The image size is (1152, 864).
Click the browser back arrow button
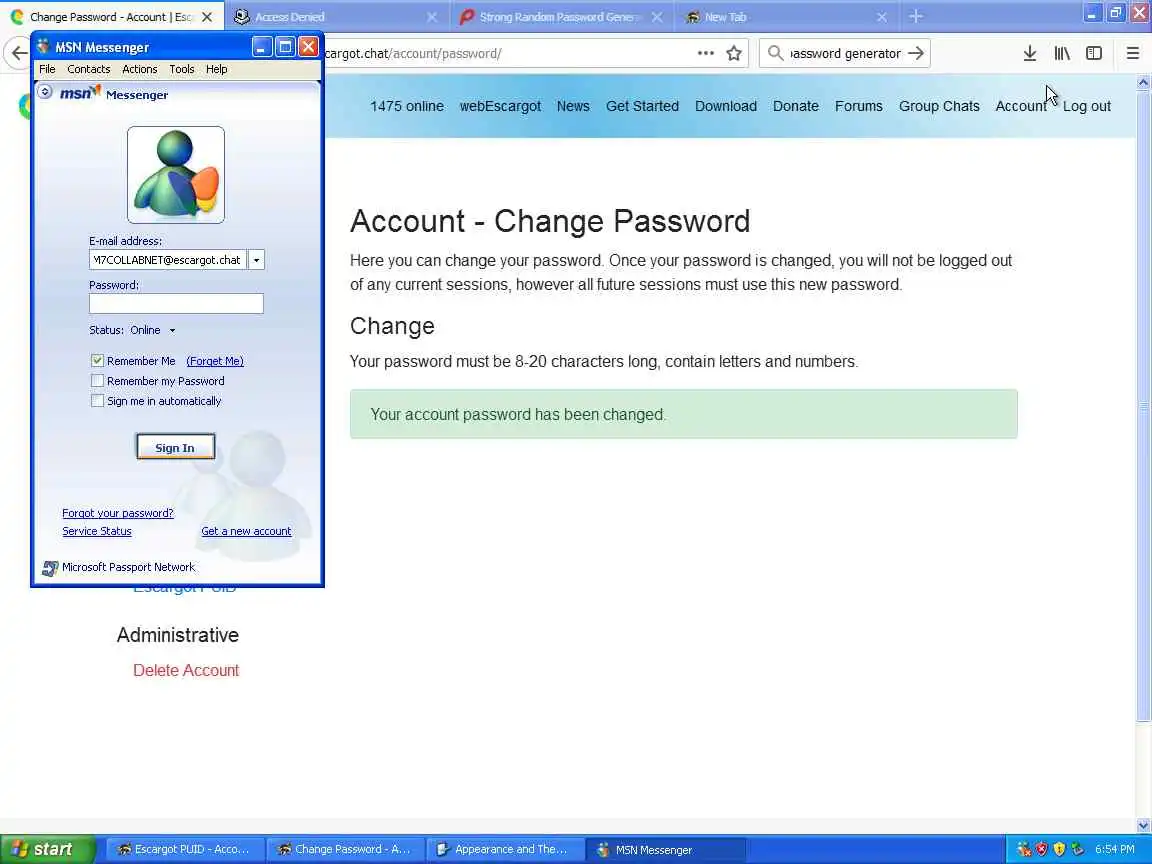18,53
